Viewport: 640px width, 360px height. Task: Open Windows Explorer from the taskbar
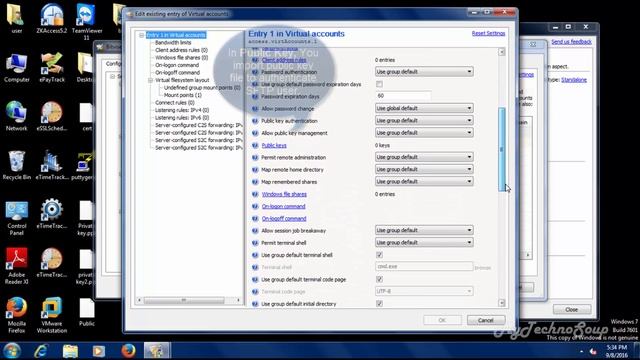(x=70, y=351)
